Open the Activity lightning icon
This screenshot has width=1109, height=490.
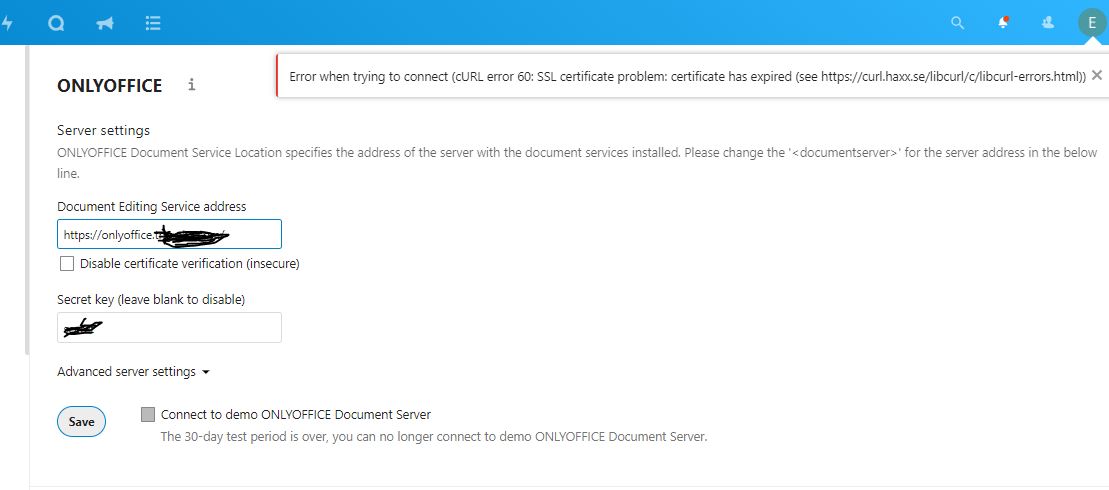click(6, 23)
